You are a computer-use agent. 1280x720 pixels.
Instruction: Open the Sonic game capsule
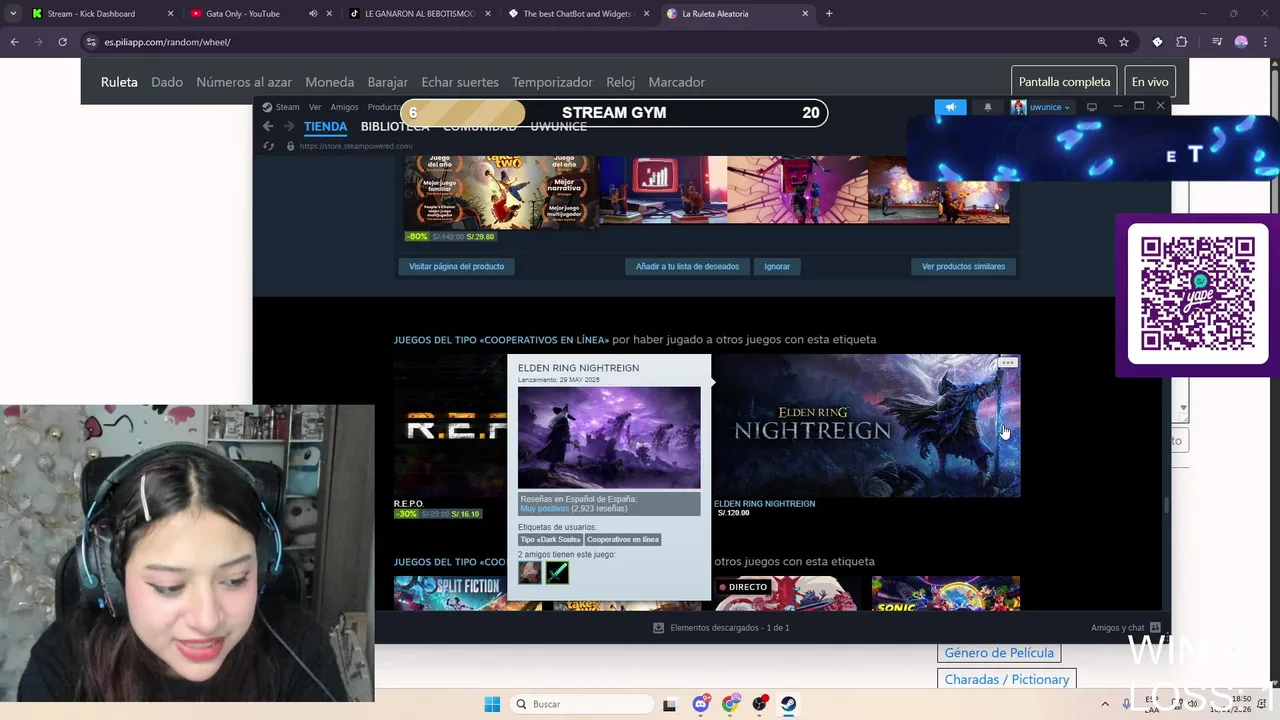click(x=946, y=593)
